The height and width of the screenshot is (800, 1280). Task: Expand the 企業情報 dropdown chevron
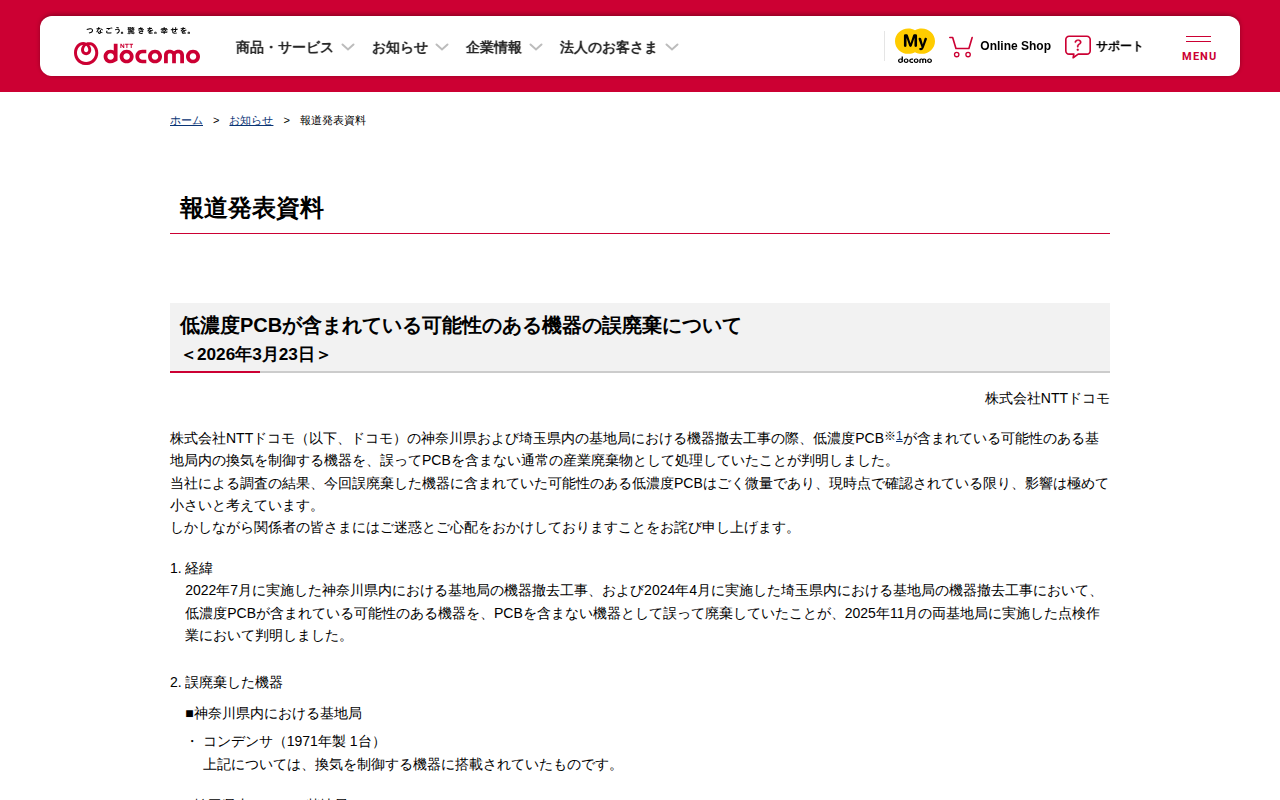pos(536,47)
